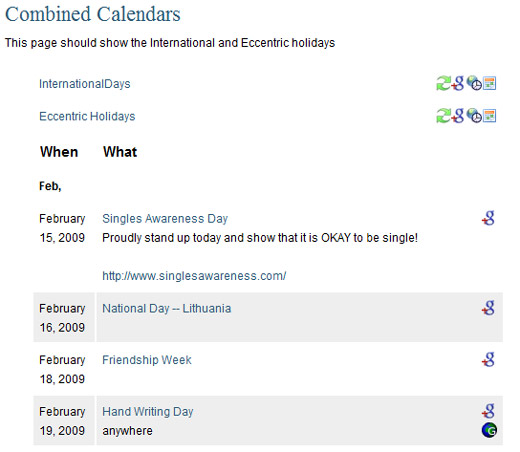Add National Day Lithuania to Google Calendar

coord(488,308)
